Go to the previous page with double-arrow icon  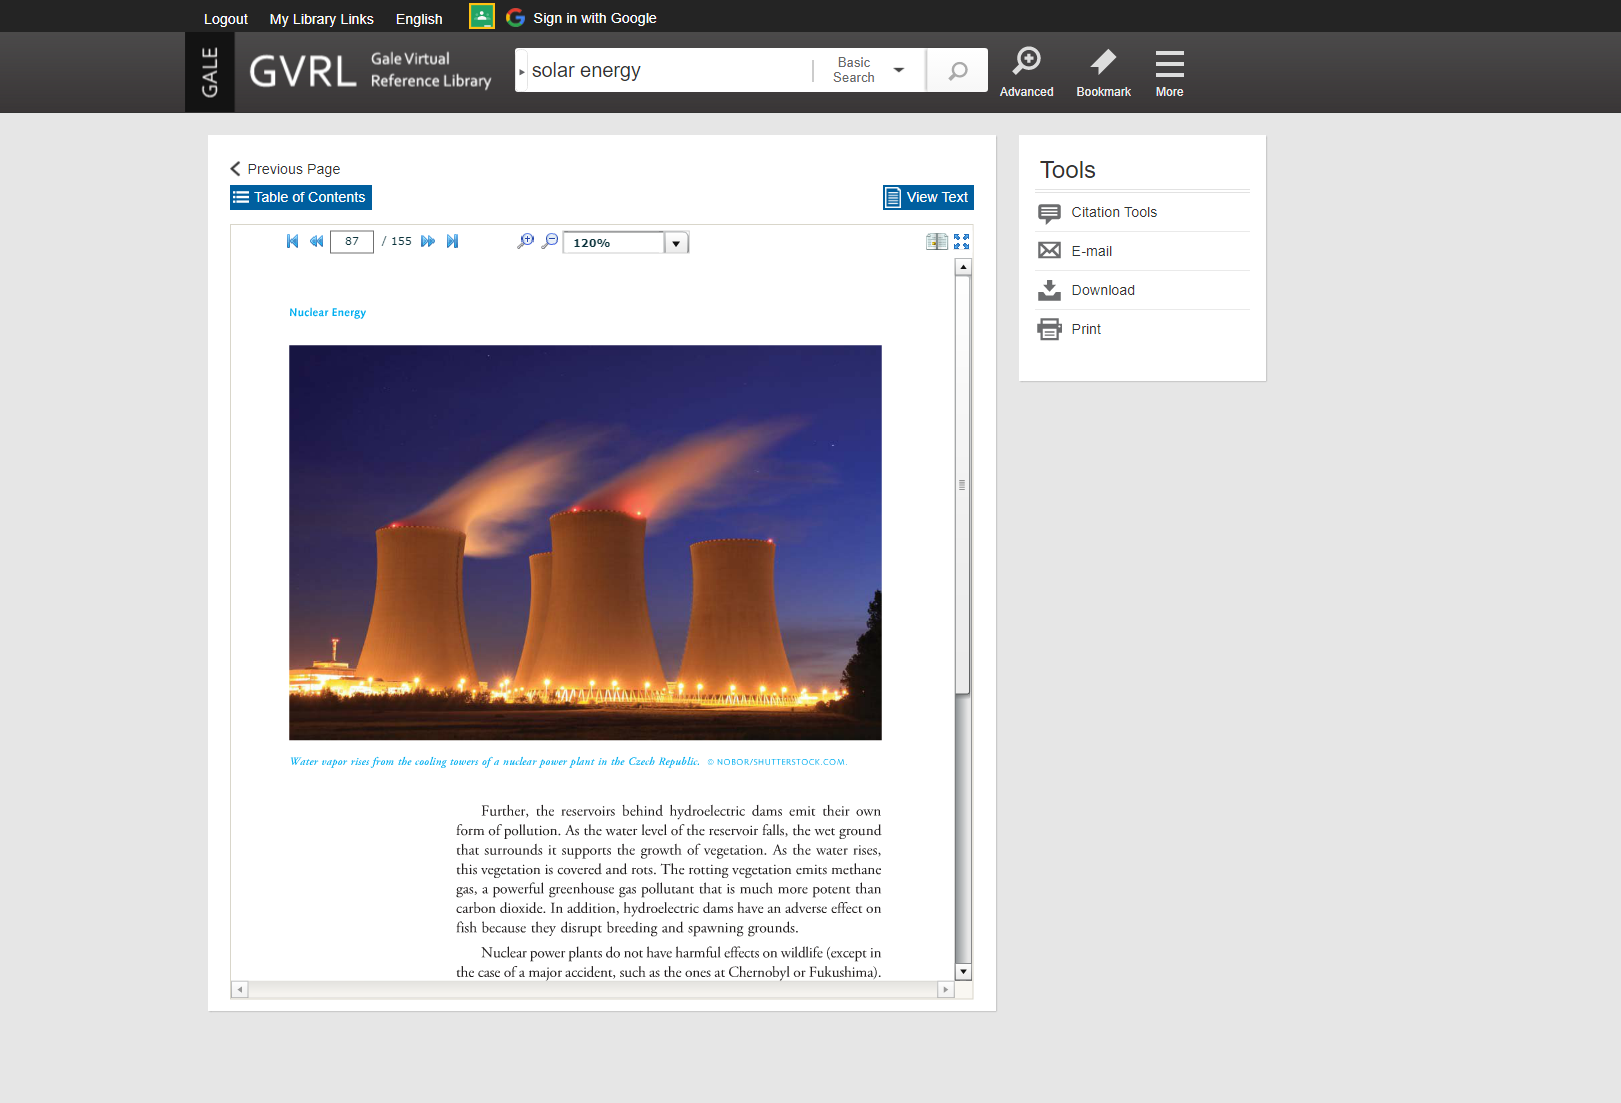pyautogui.click(x=316, y=241)
